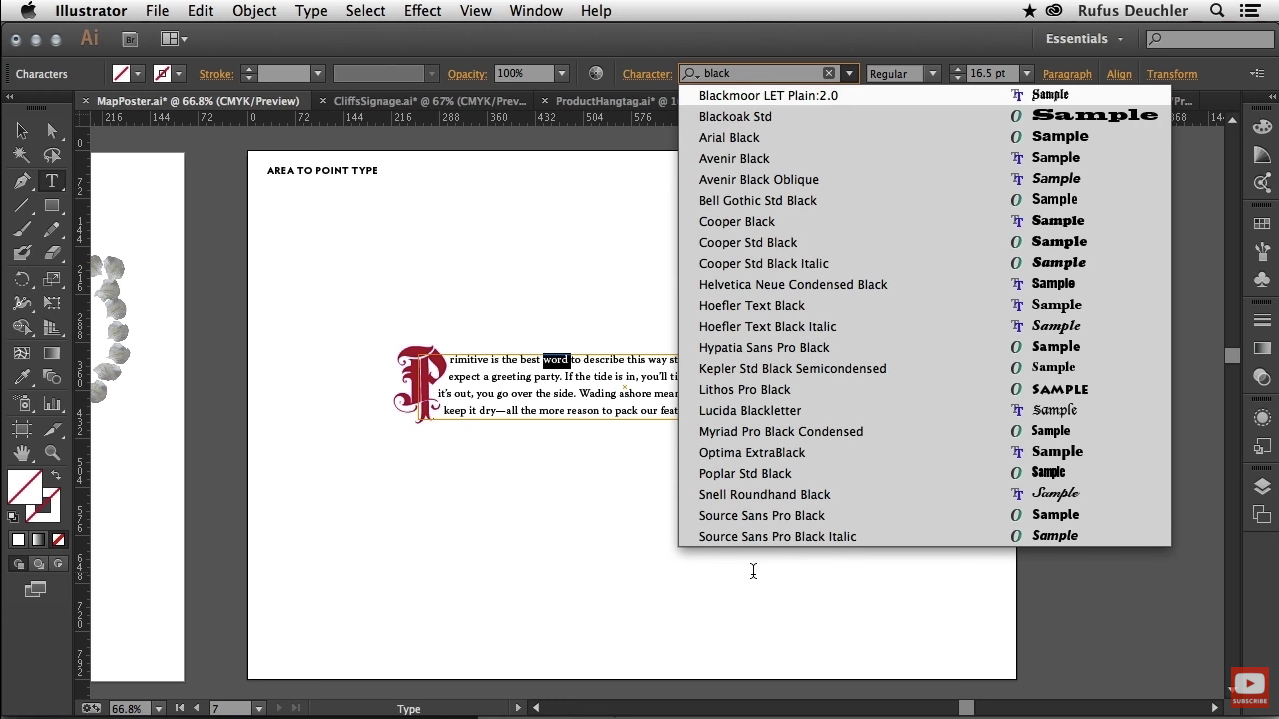
Task: Open the Paragraph panel link
Action: 1067,74
